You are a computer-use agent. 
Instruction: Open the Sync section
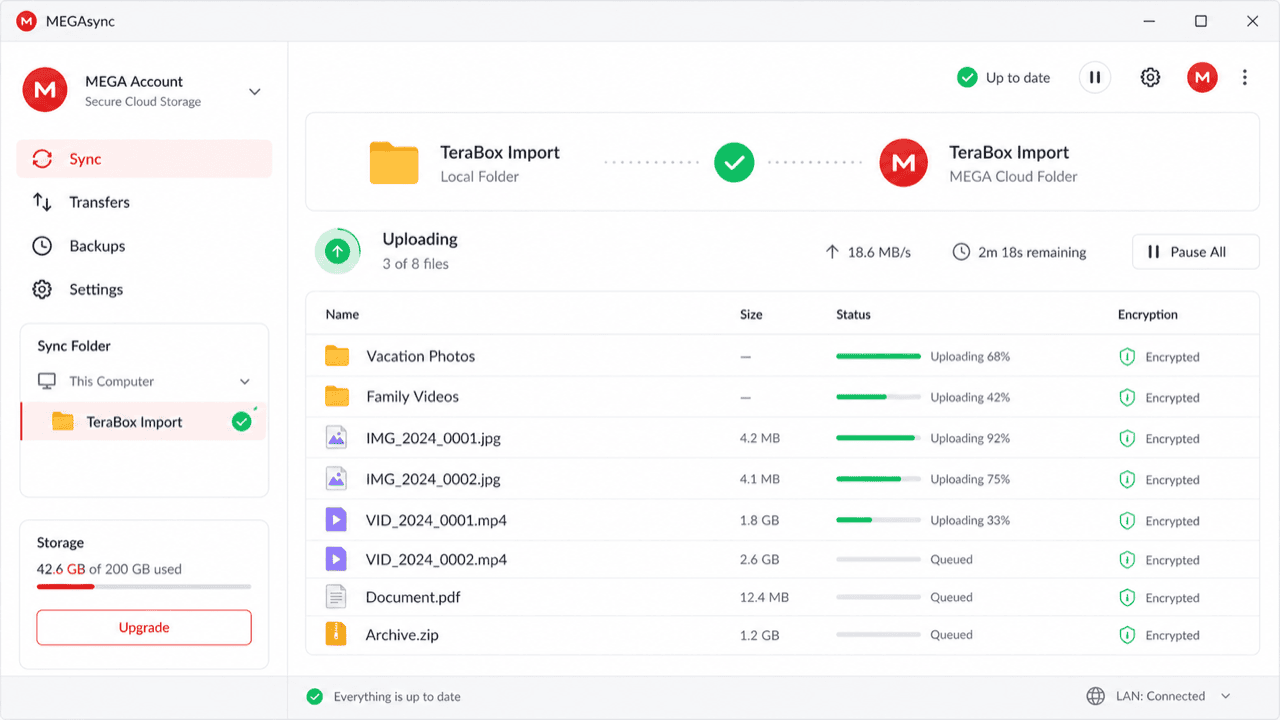coord(144,159)
